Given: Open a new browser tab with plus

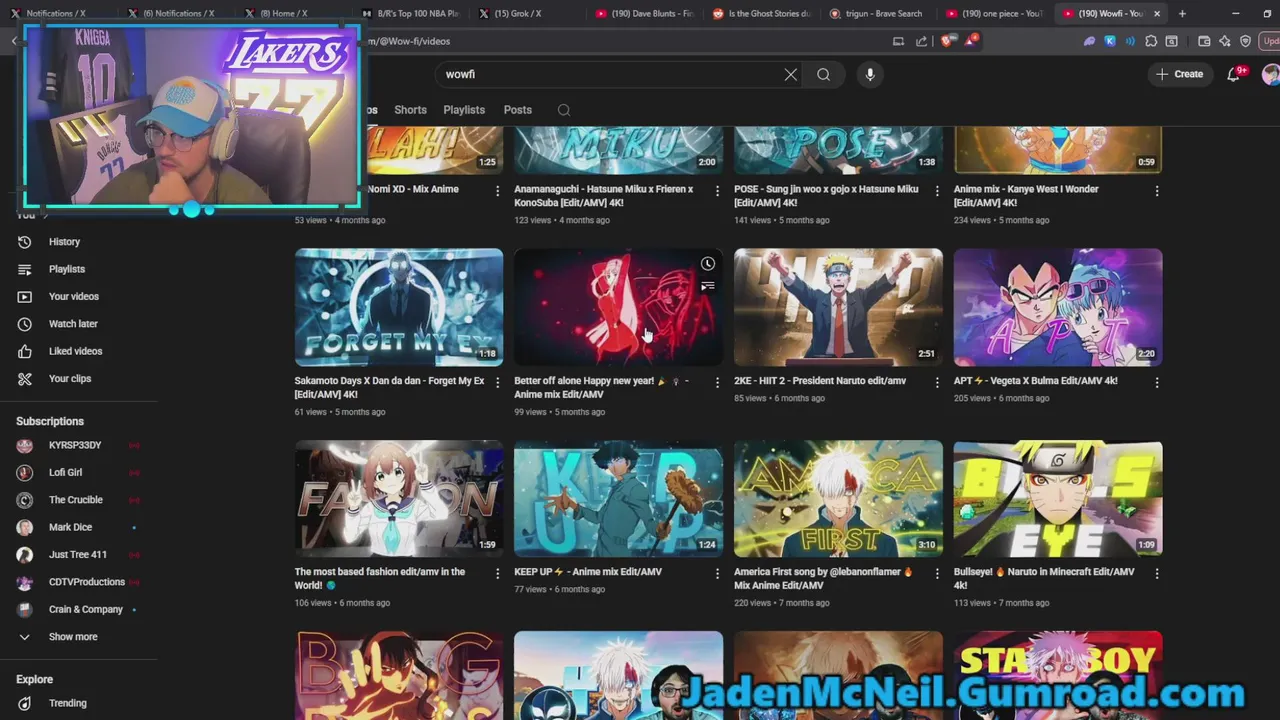Looking at the screenshot, I should pyautogui.click(x=1182, y=13).
